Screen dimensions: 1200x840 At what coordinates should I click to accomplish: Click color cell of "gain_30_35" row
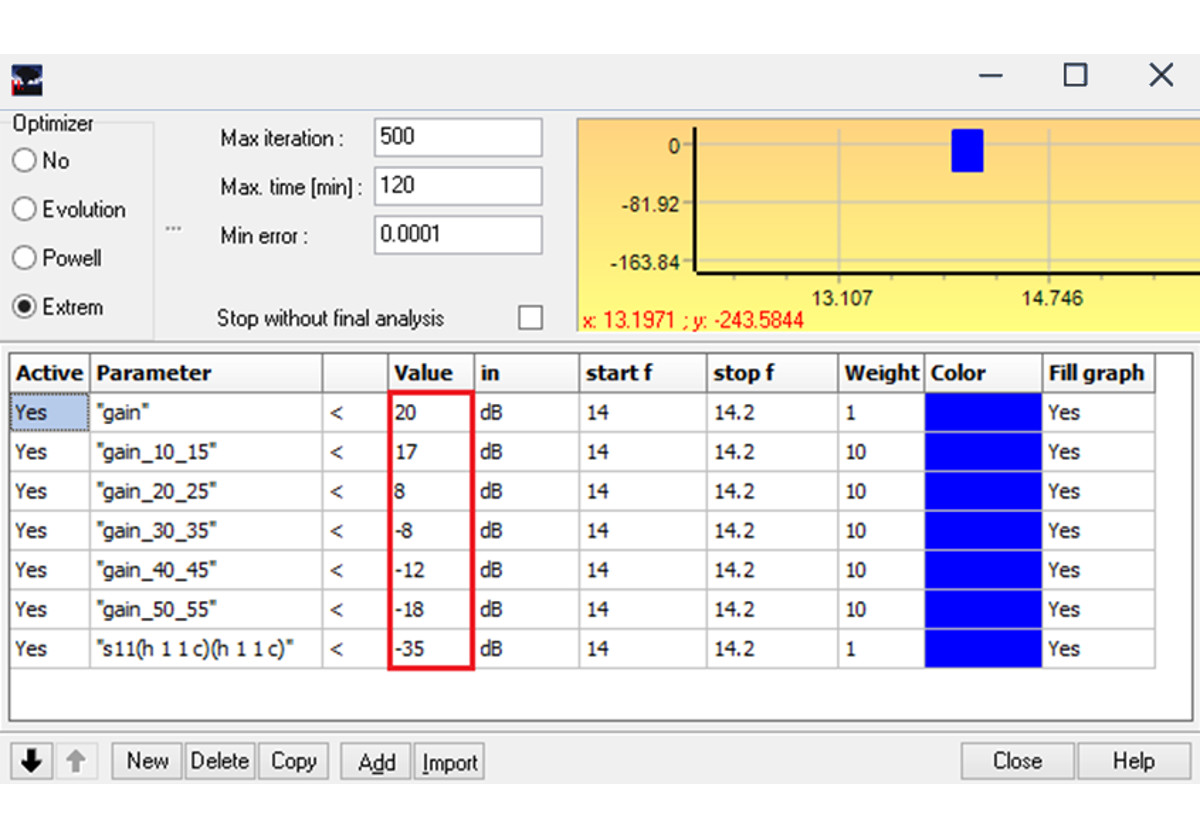[x=983, y=530]
